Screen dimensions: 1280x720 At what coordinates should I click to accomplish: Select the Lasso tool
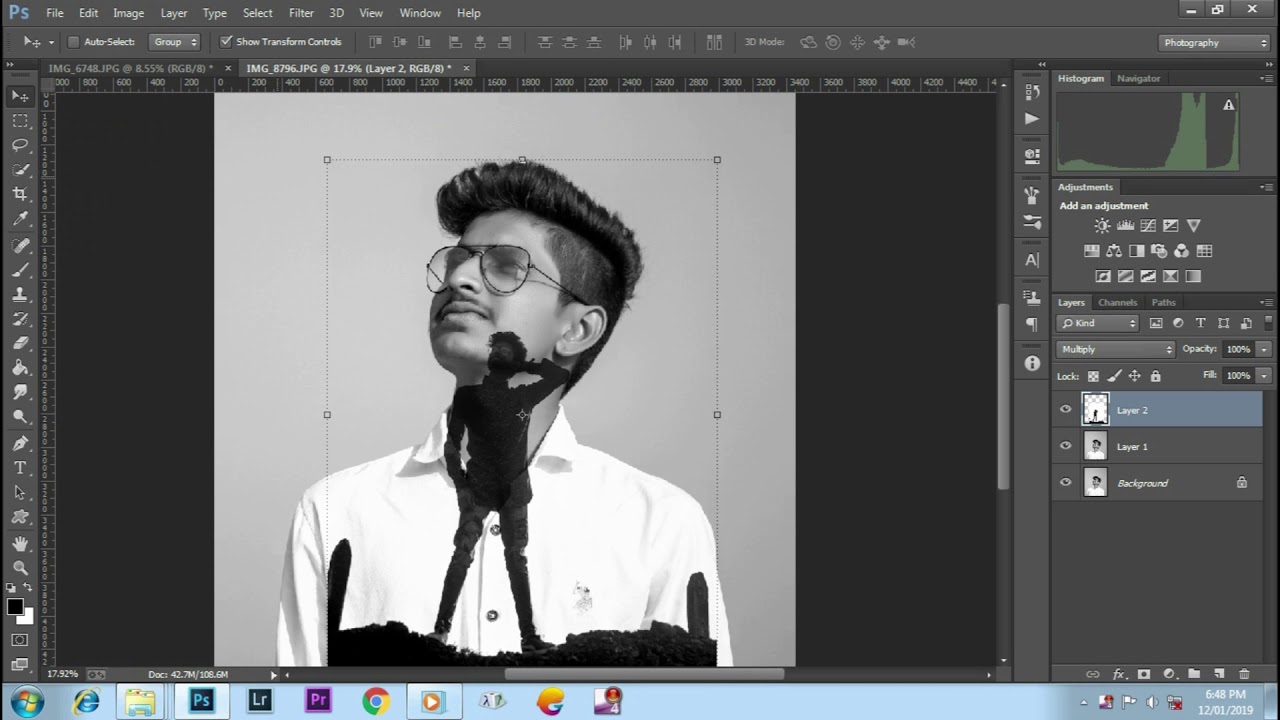[x=20, y=145]
